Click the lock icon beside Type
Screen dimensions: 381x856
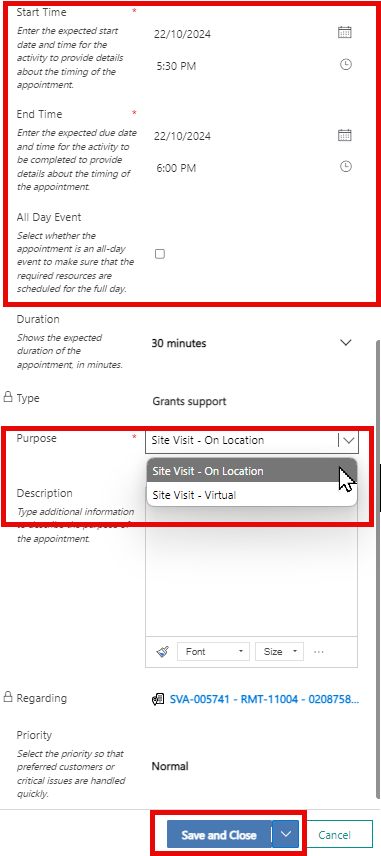click(x=8, y=397)
